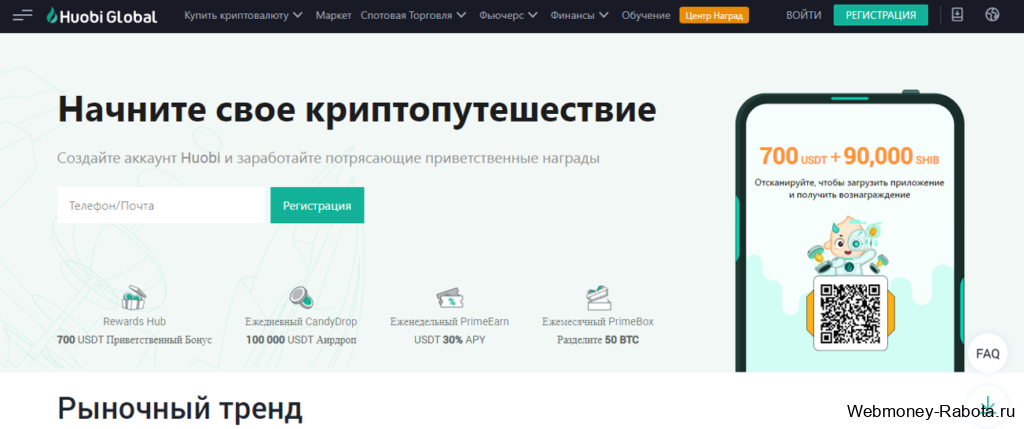This screenshot has width=1024, height=429.
Task: Expand the Спотовая Торговля dropdown
Action: pos(413,15)
